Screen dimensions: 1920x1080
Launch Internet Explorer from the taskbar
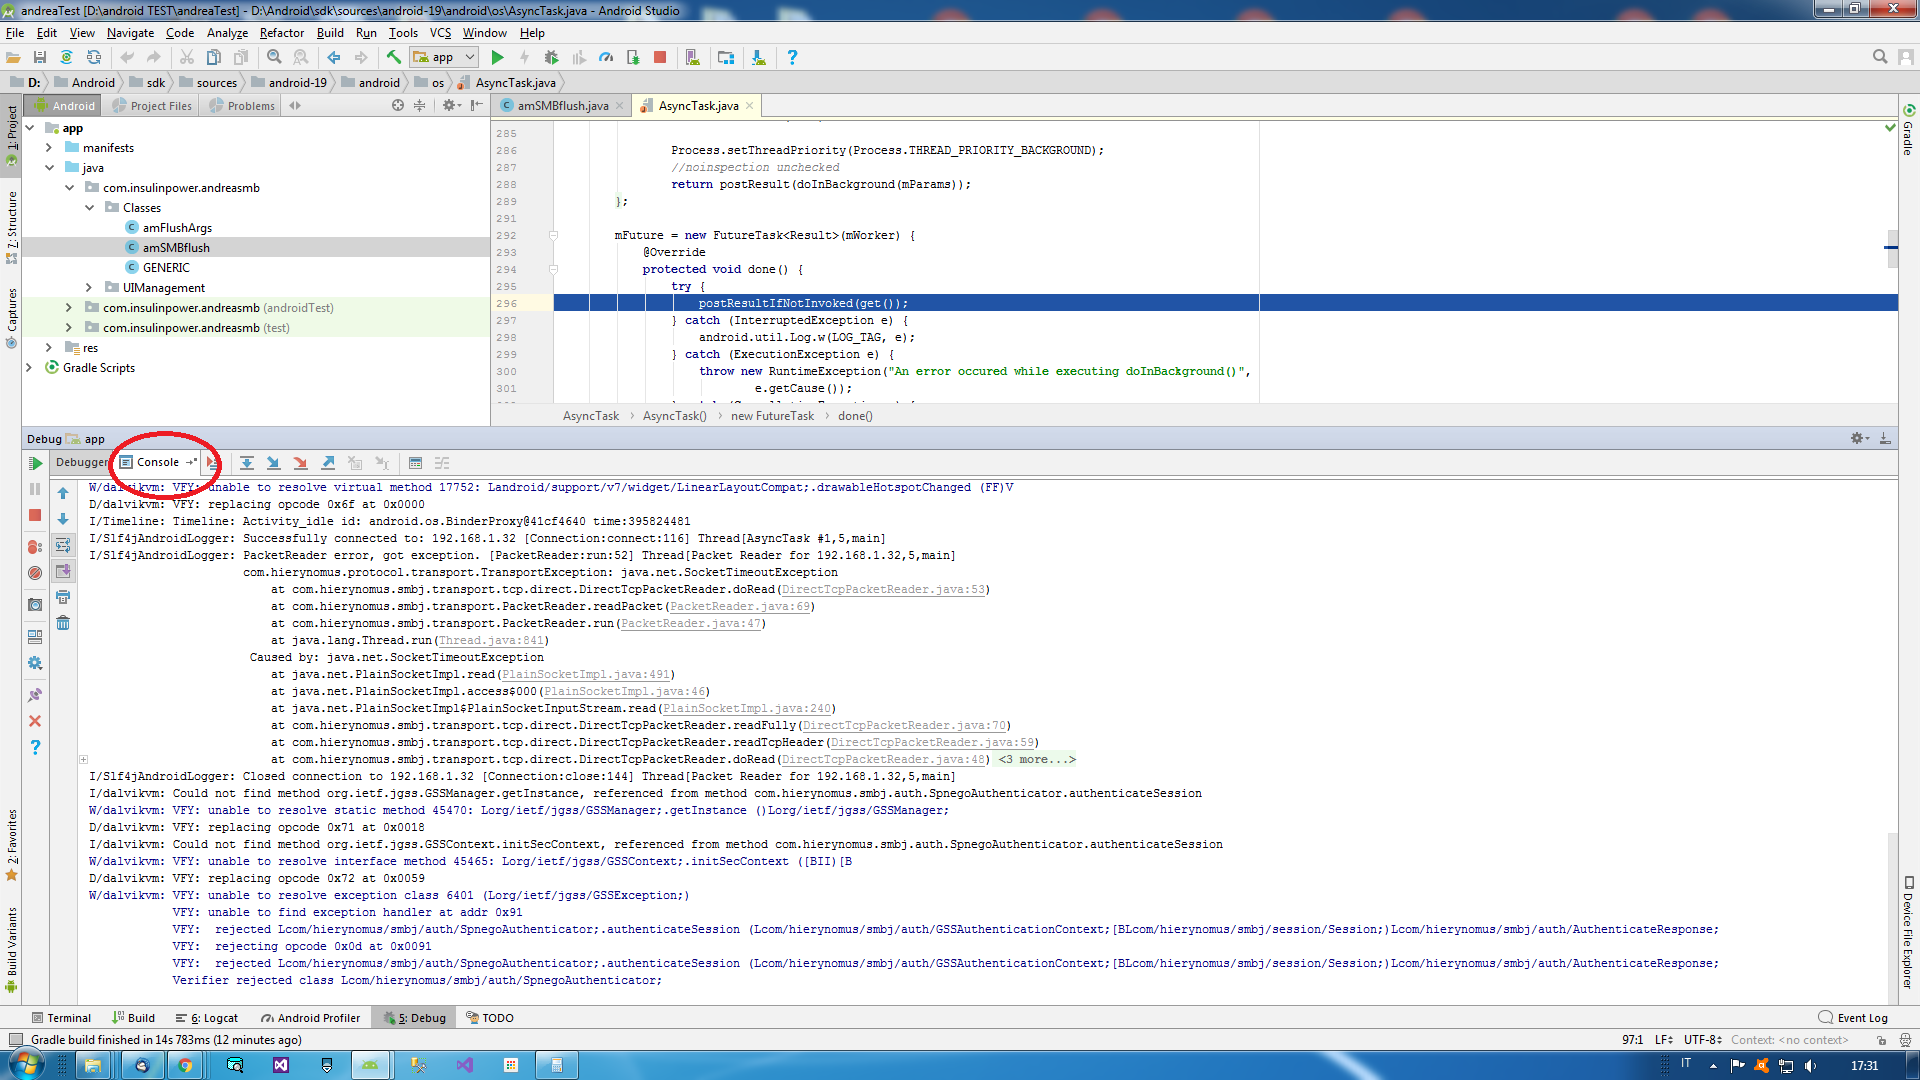click(x=142, y=1065)
